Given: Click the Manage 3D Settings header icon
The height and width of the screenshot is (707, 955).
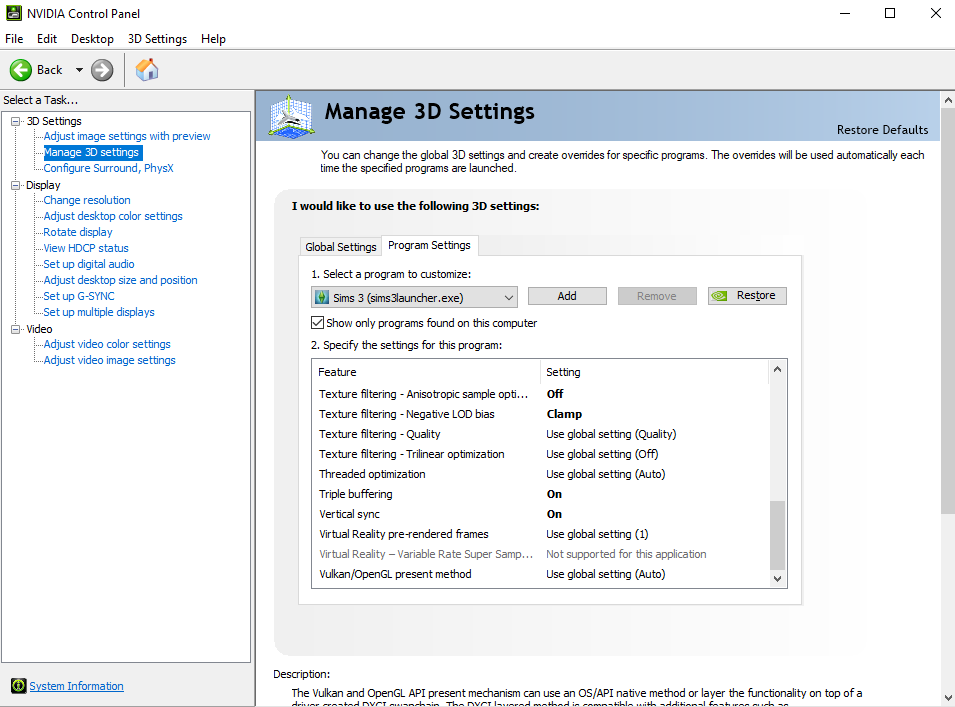Looking at the screenshot, I should pos(292,116).
